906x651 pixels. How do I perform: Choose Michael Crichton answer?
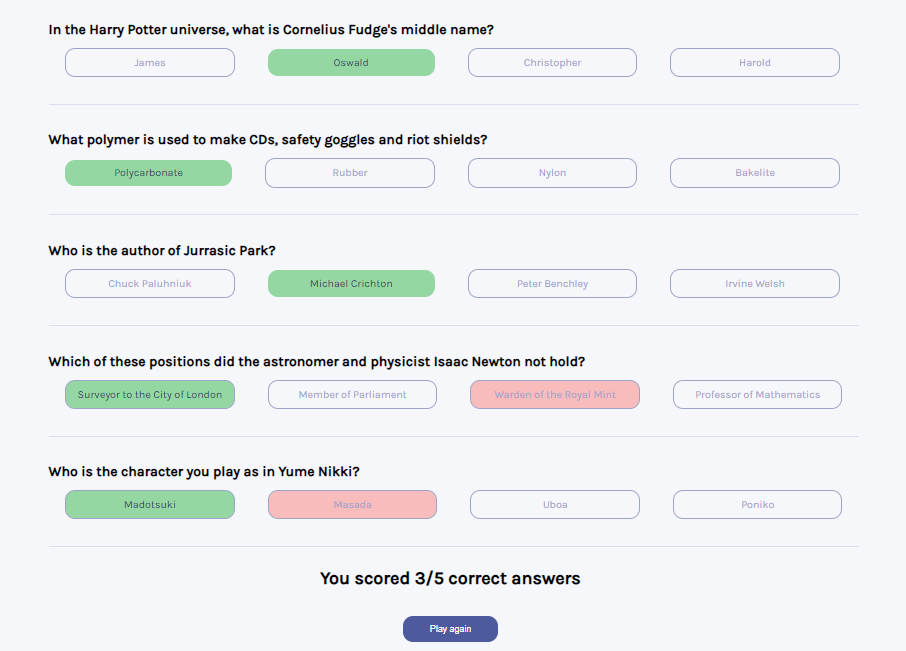[x=351, y=284]
